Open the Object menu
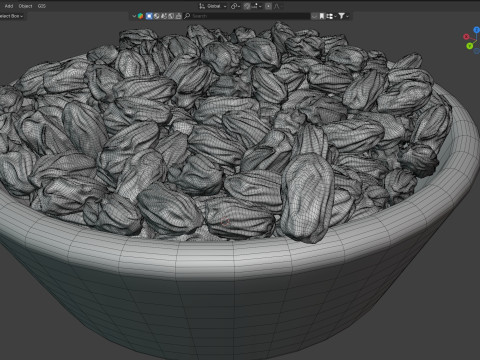This screenshot has height=360, width=480. pos(25,6)
